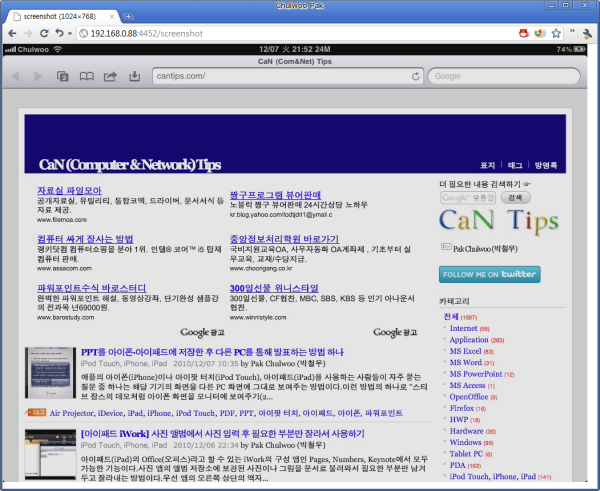This screenshot has height=491, width=600.
Task: Open the 짱구프로그램 뷰어판매 ad link
Action: click(275, 195)
